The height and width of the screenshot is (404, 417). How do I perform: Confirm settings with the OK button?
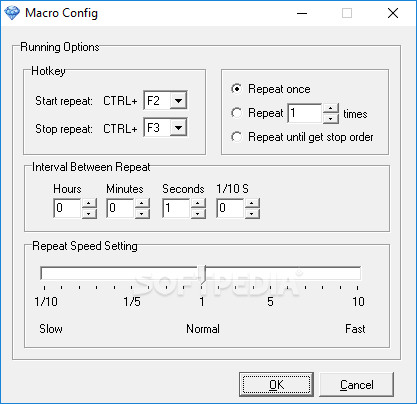point(276,385)
